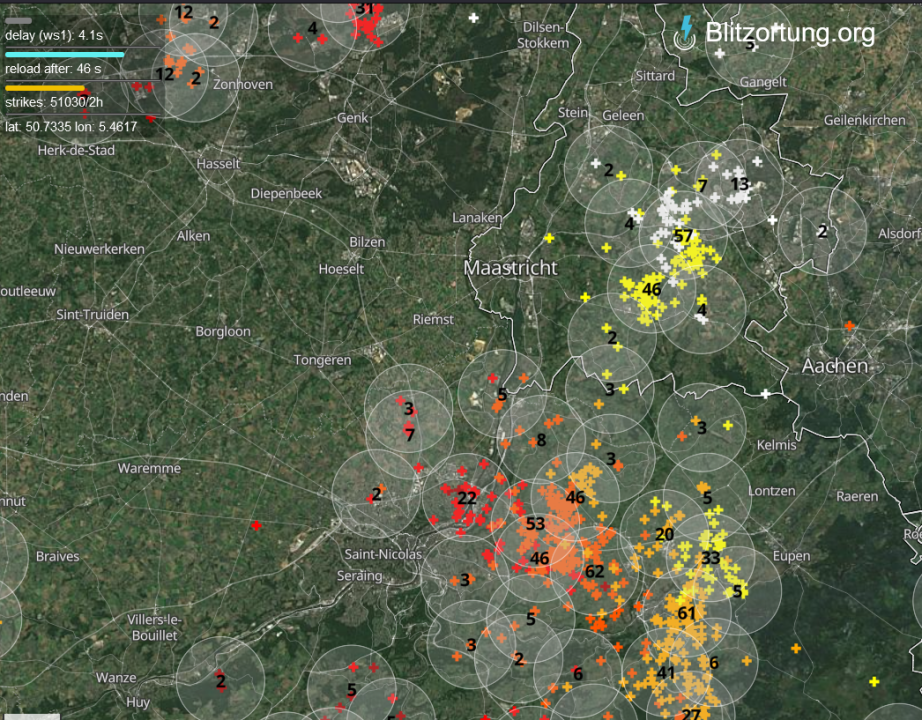922x720 pixels.
Task: Click the Raeren town label
Action: pos(857,496)
